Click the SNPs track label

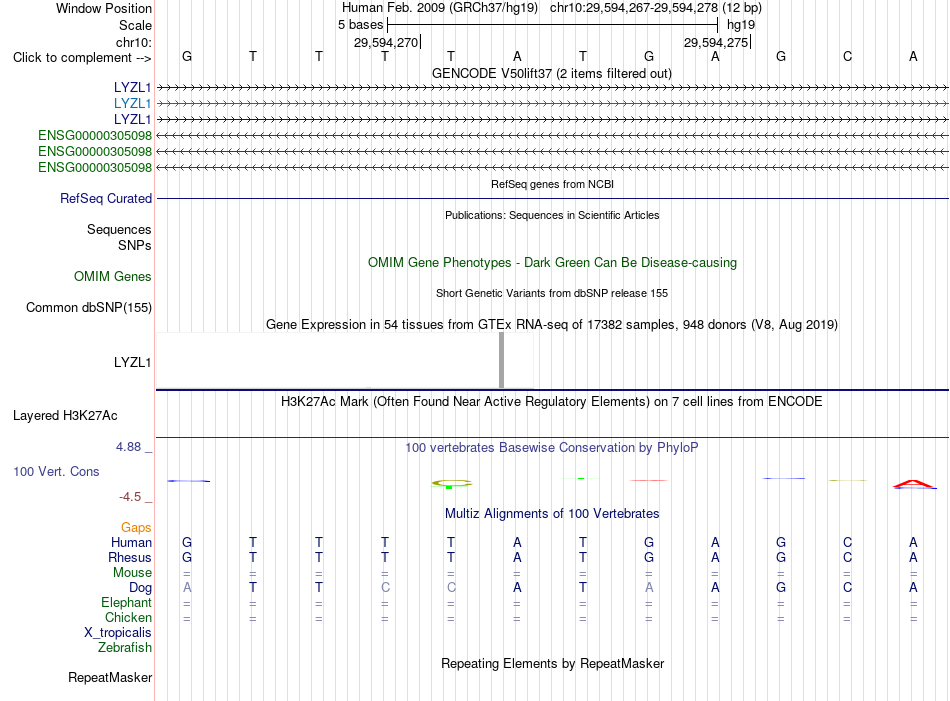pos(135,245)
